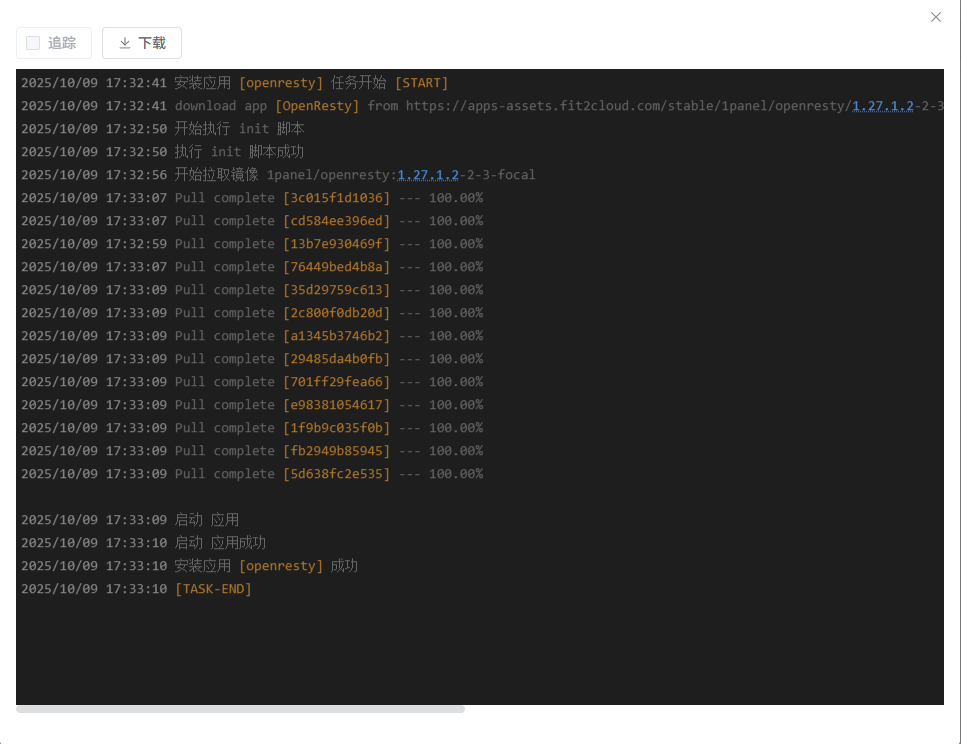961x744 pixels.
Task: Click layer hash [29485da4b0fb]
Action: pos(336,359)
